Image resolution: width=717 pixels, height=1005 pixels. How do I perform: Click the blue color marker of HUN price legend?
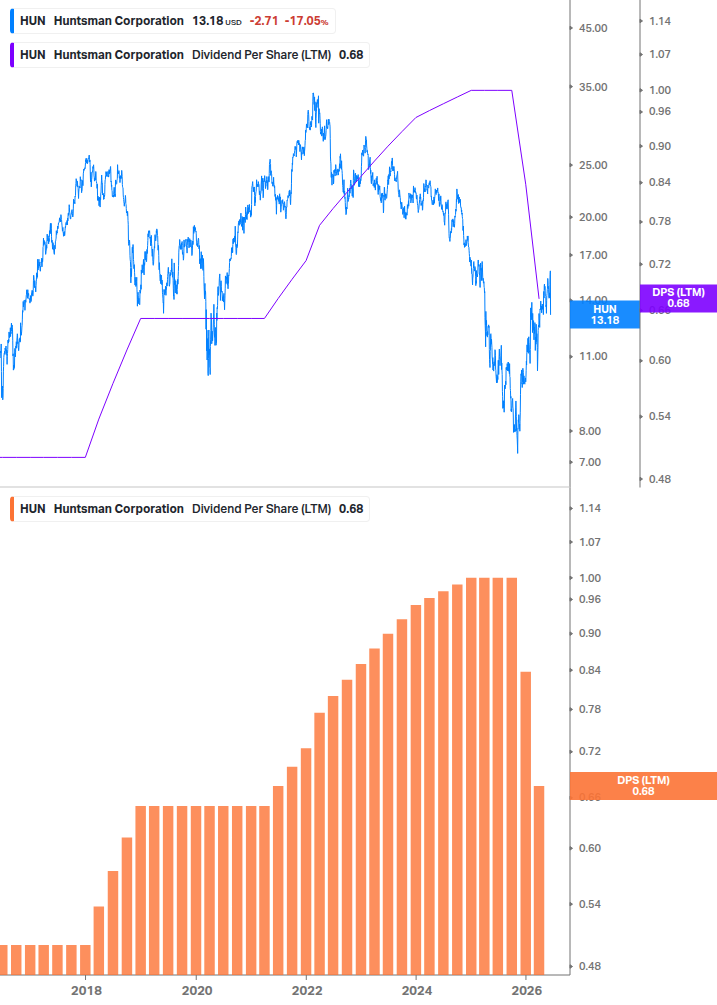coord(12,21)
